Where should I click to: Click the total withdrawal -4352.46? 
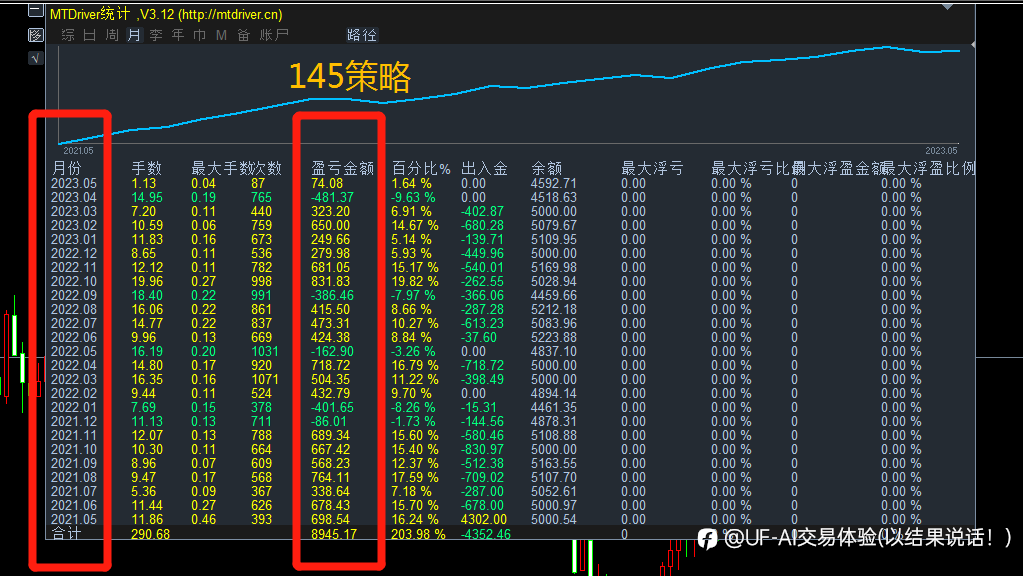[x=485, y=534]
